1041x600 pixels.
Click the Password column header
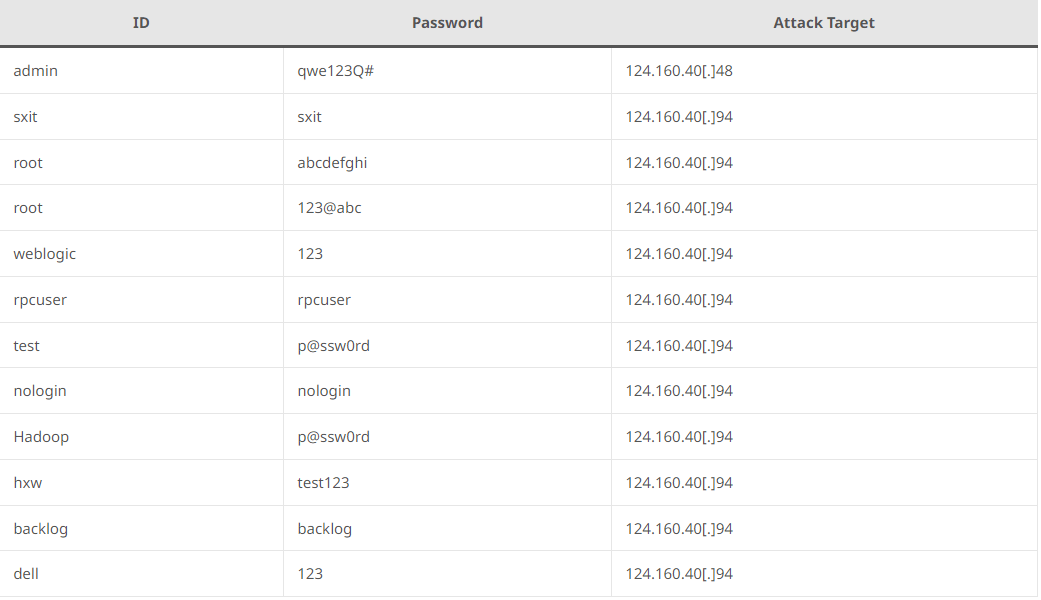447,23
